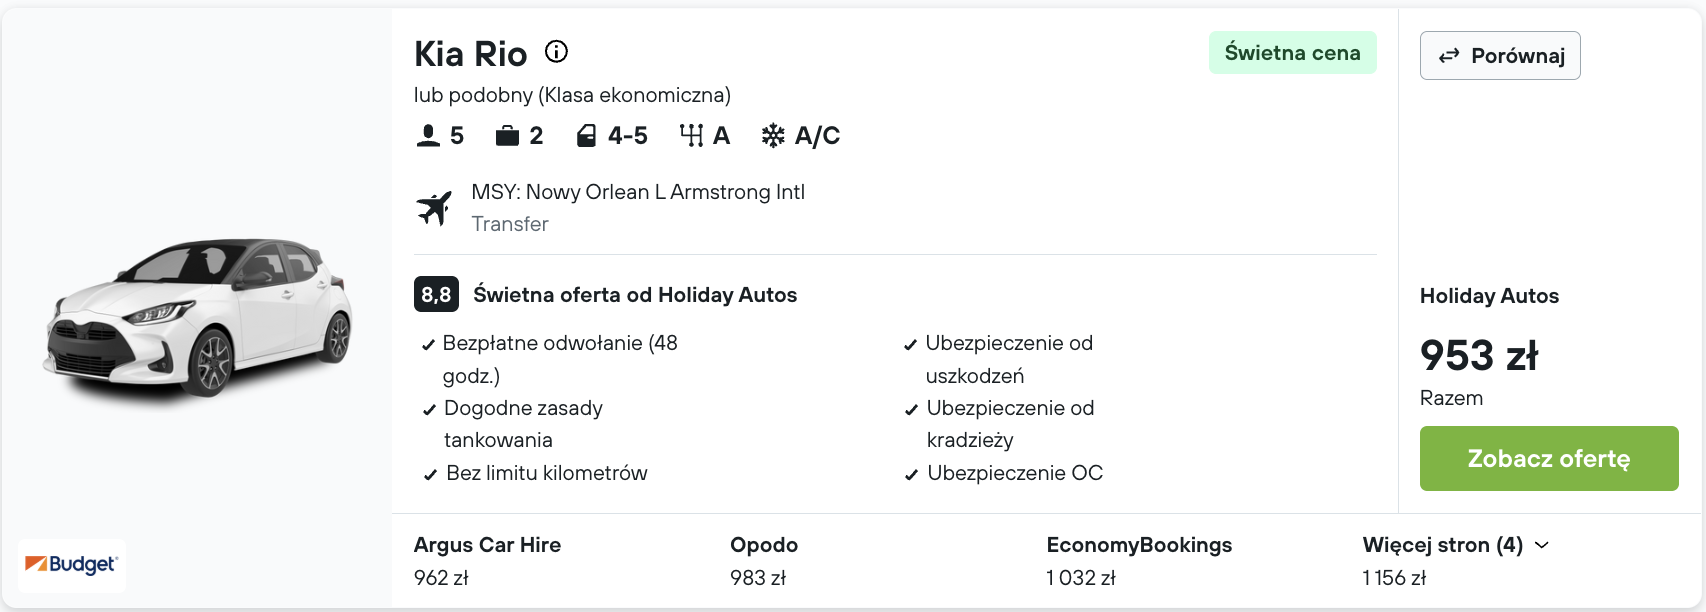This screenshot has height=612, width=1706.
Task: Click the white Kia Rio car image
Action: tap(198, 322)
